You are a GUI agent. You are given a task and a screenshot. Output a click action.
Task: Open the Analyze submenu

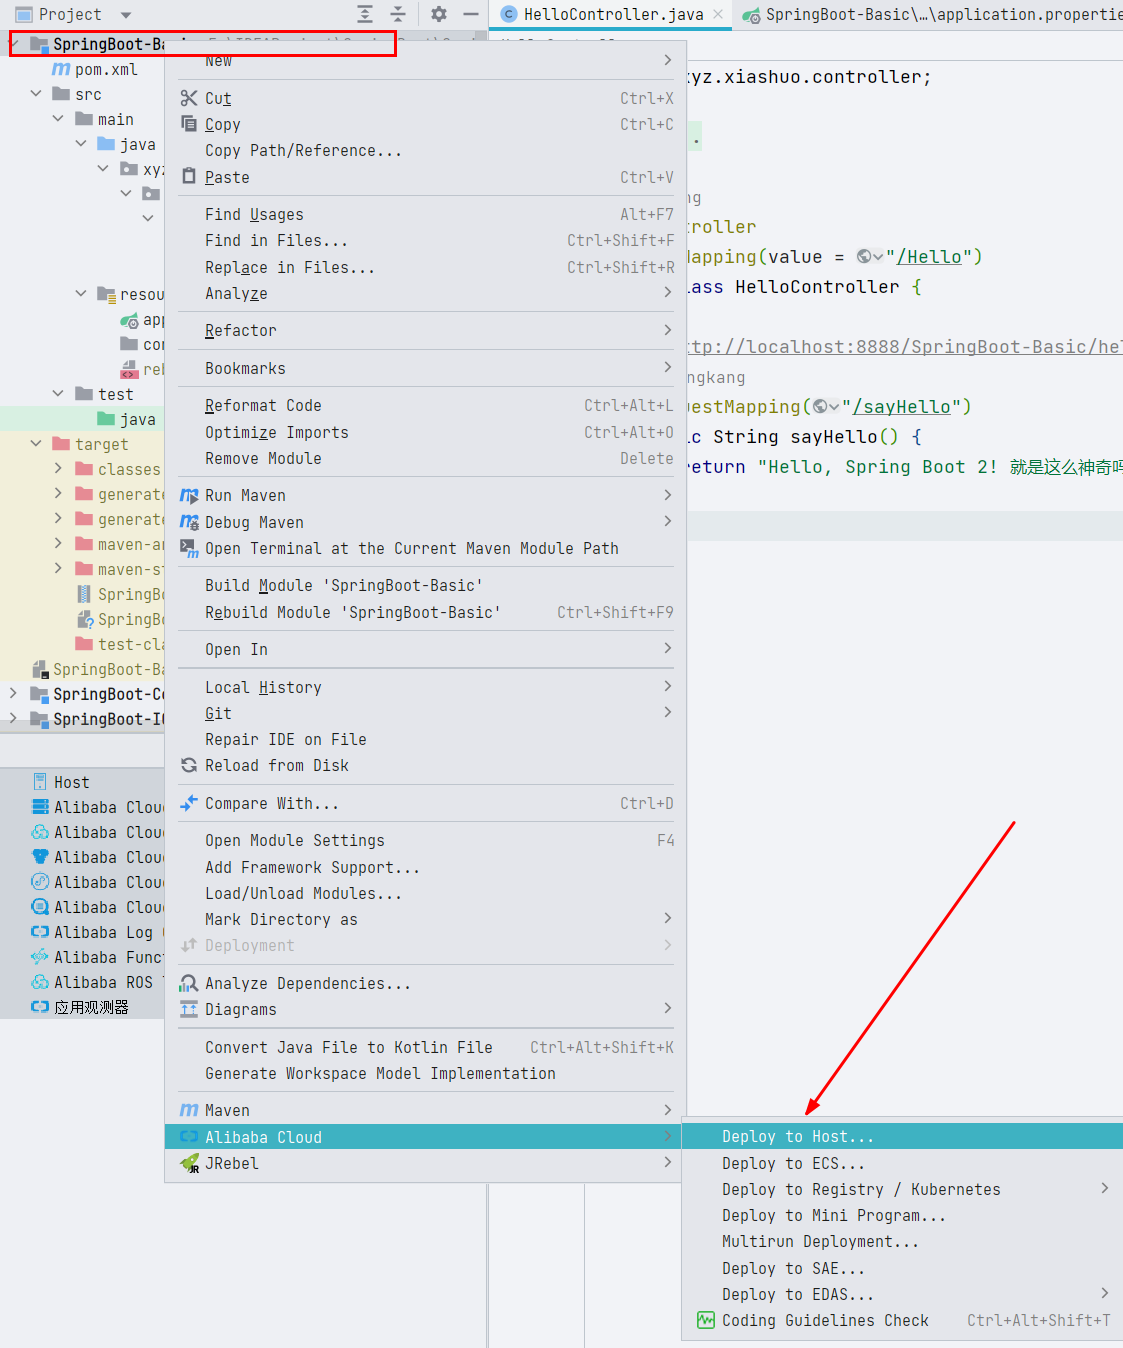coord(425,293)
